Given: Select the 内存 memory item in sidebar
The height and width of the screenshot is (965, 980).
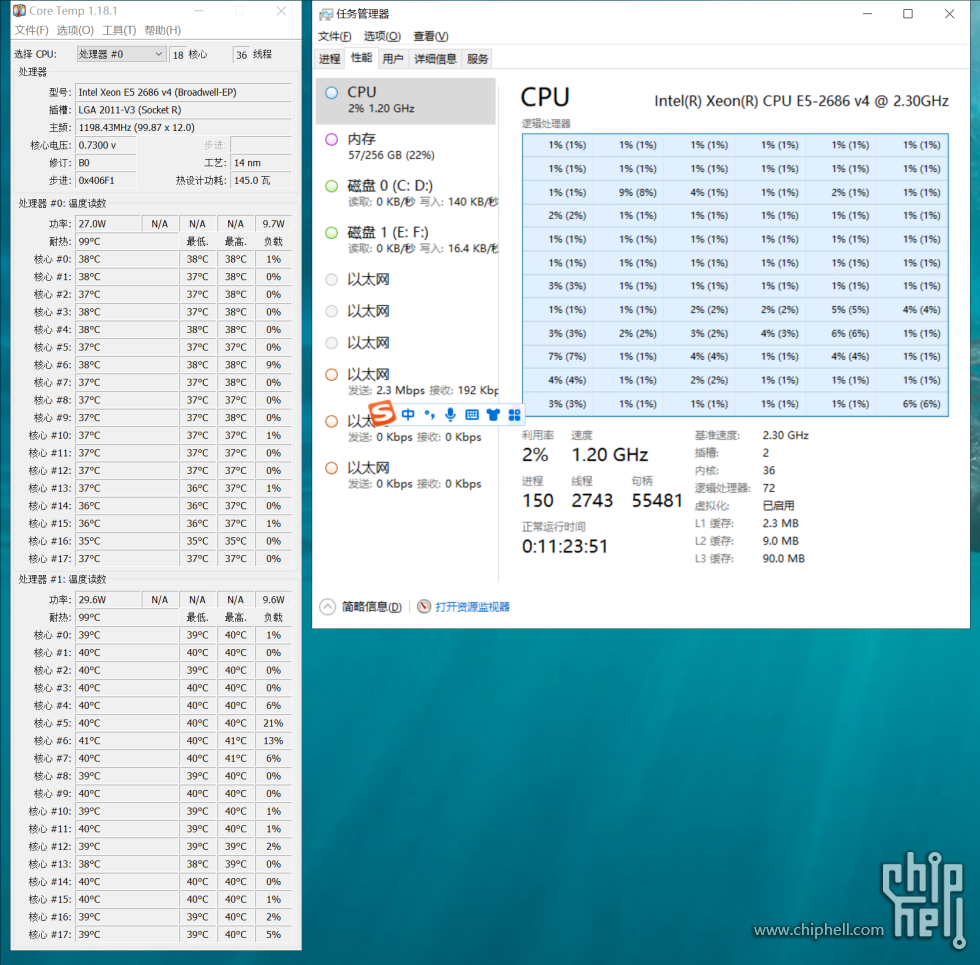Looking at the screenshot, I should (406, 147).
